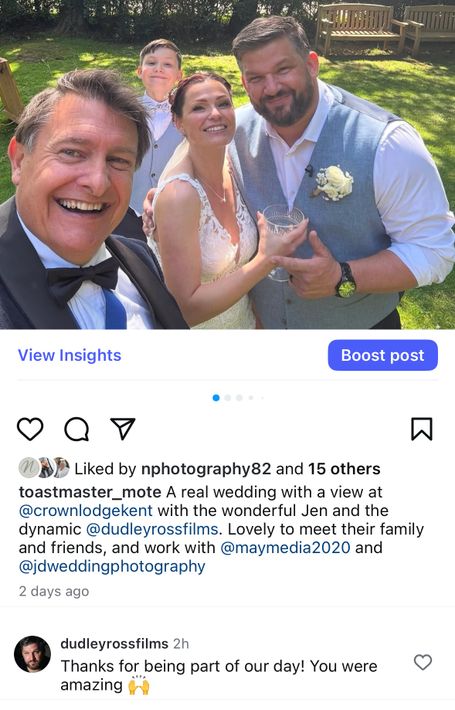Select first carousel dot indicator
Viewport: 455px width, 710px height.
pos(216,398)
